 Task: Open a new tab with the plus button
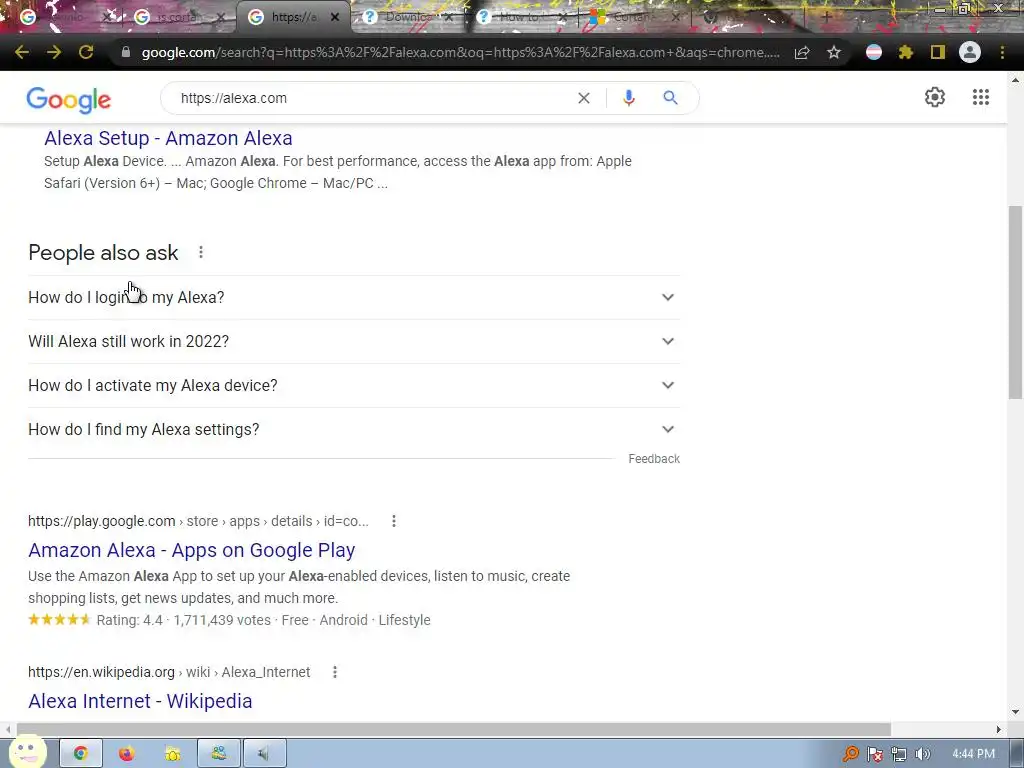[825, 17]
